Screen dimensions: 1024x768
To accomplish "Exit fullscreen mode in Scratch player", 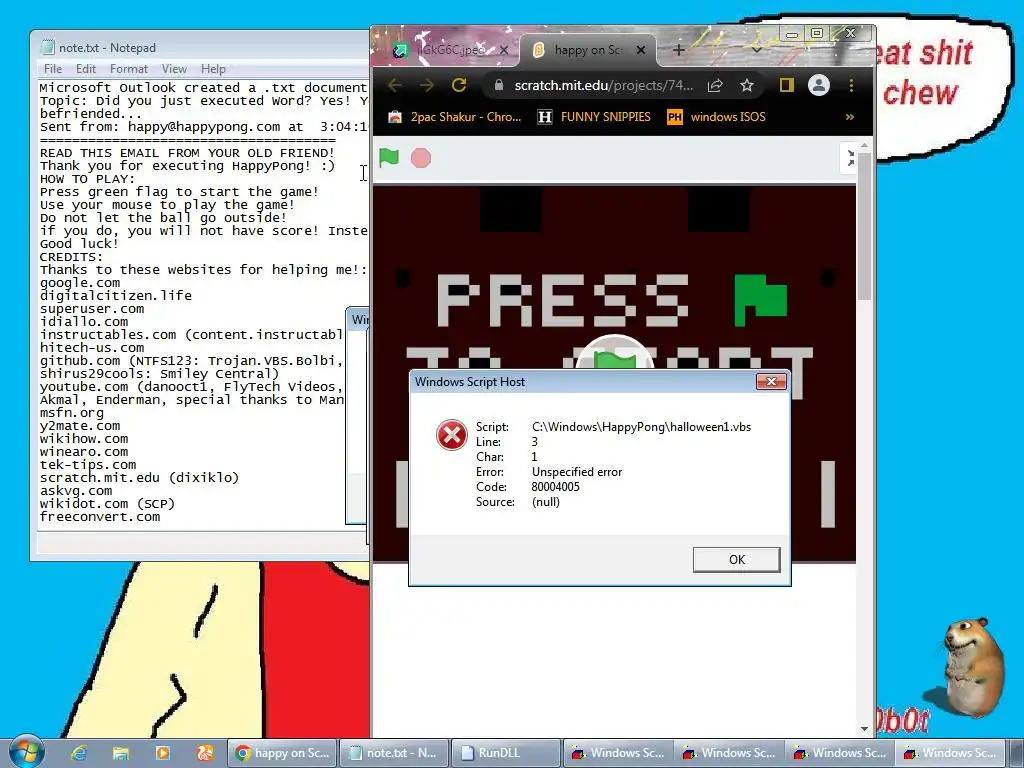I will [x=850, y=158].
